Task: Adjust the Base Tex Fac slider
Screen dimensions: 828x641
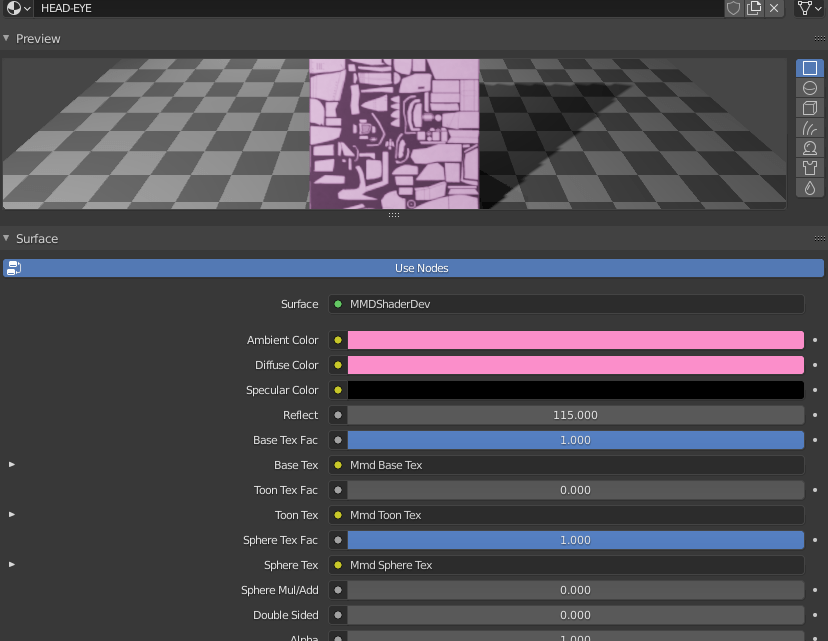Action: point(575,440)
